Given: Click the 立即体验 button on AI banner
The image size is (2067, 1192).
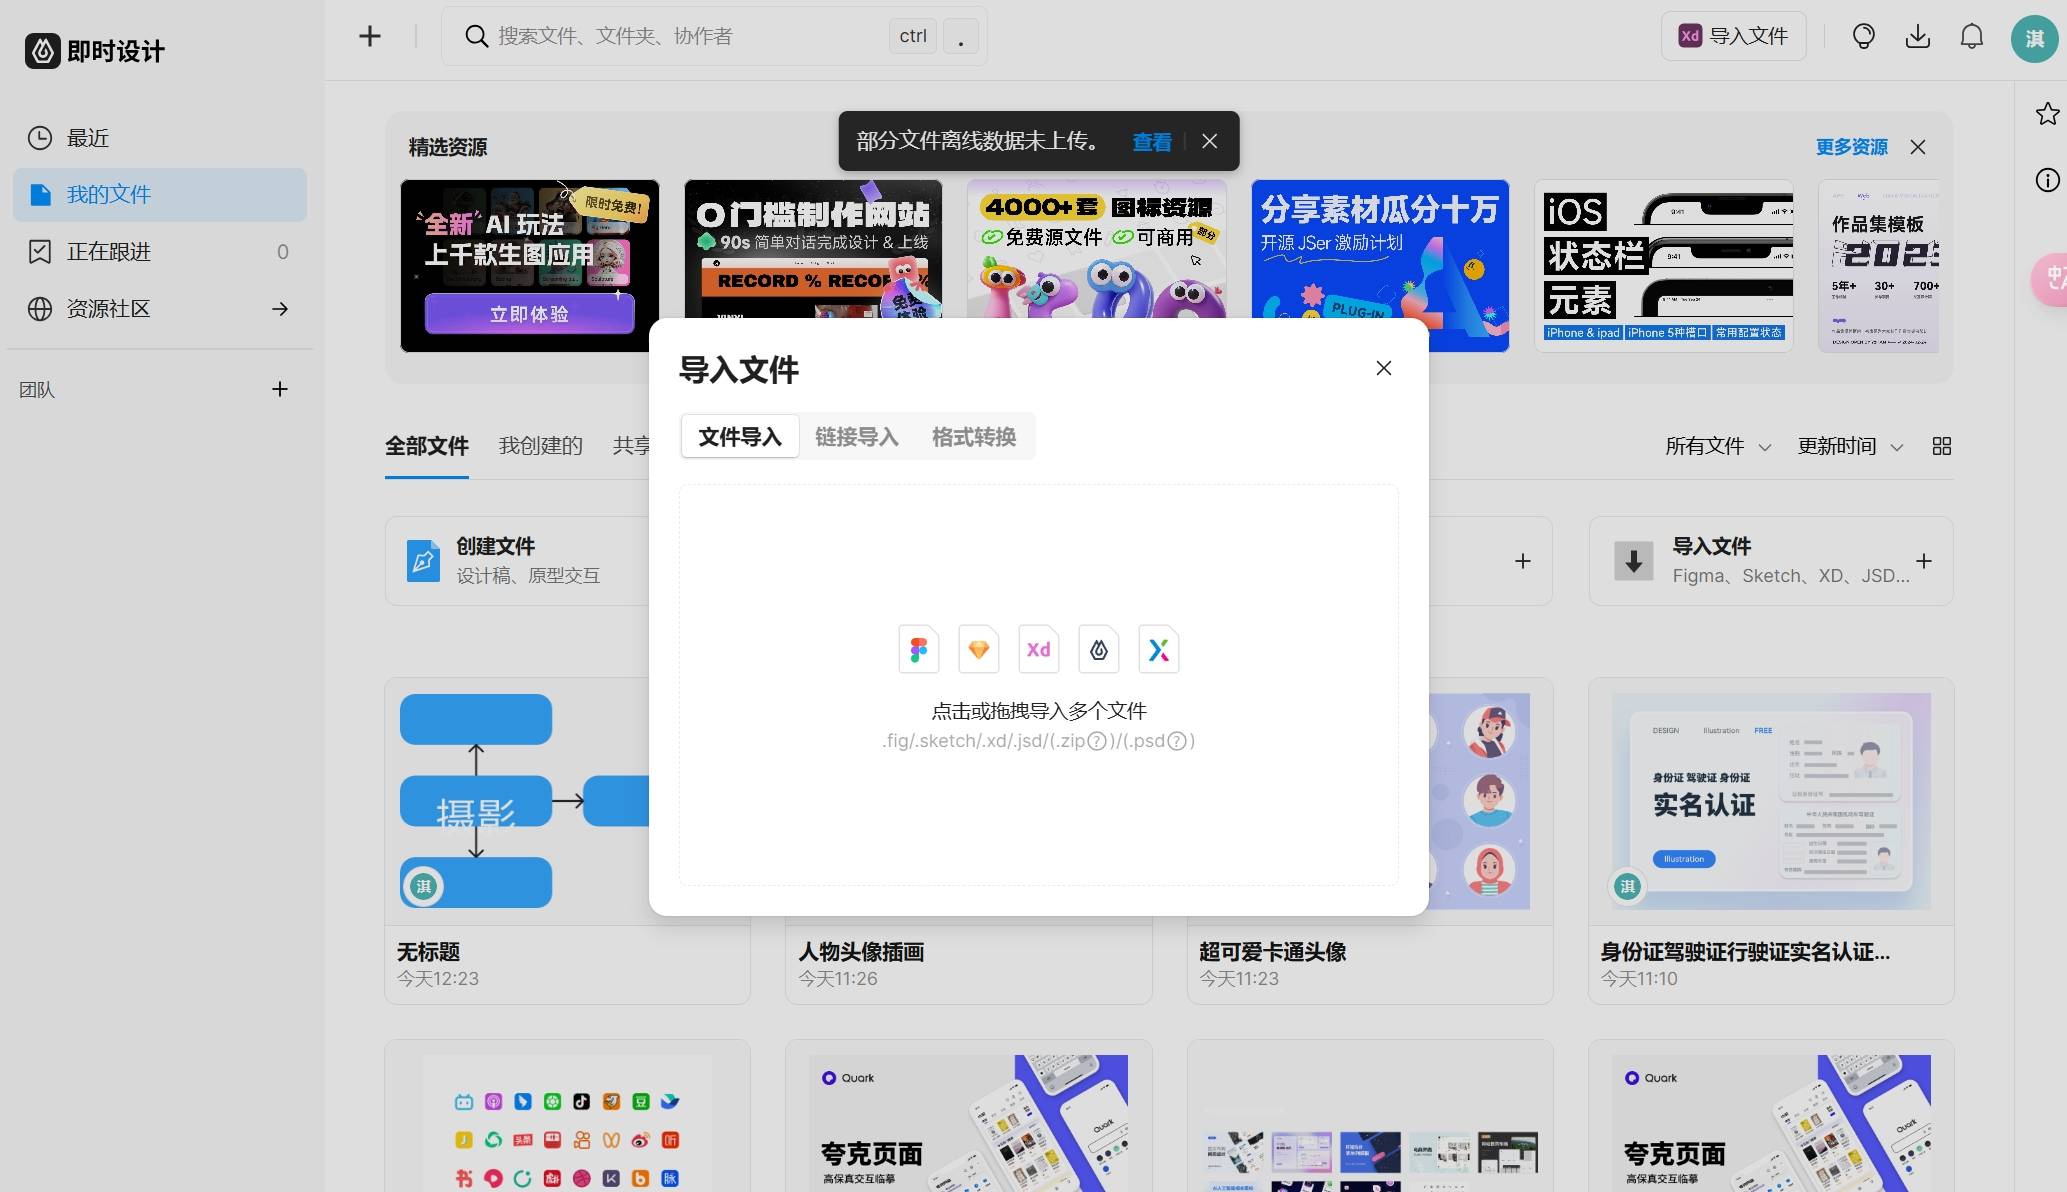Looking at the screenshot, I should (x=529, y=314).
